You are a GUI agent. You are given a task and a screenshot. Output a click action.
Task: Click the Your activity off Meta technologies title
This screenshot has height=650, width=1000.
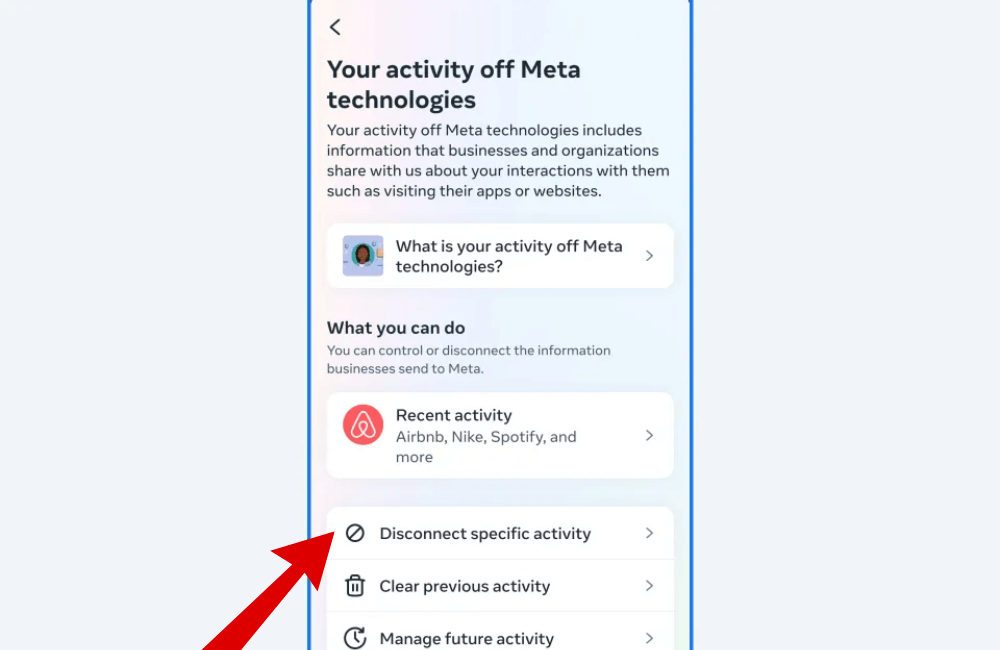coord(453,85)
